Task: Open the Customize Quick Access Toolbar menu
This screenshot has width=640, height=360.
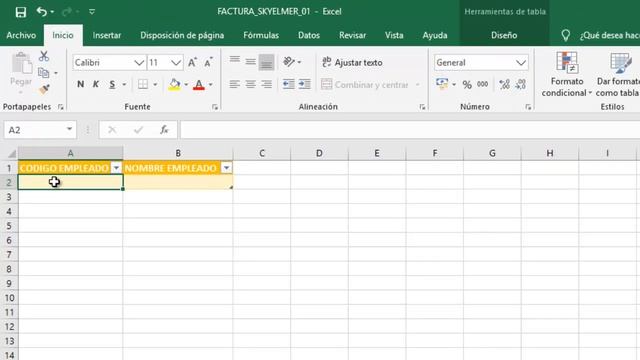Action: pyautogui.click(x=92, y=12)
